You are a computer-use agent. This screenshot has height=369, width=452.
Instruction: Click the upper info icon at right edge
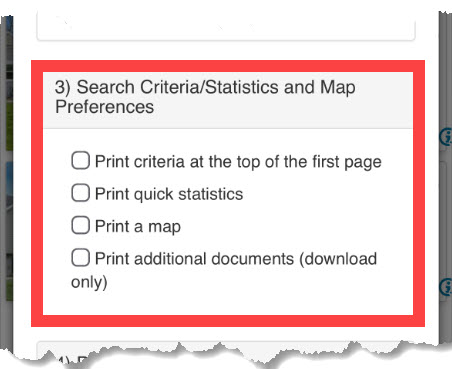point(446,137)
